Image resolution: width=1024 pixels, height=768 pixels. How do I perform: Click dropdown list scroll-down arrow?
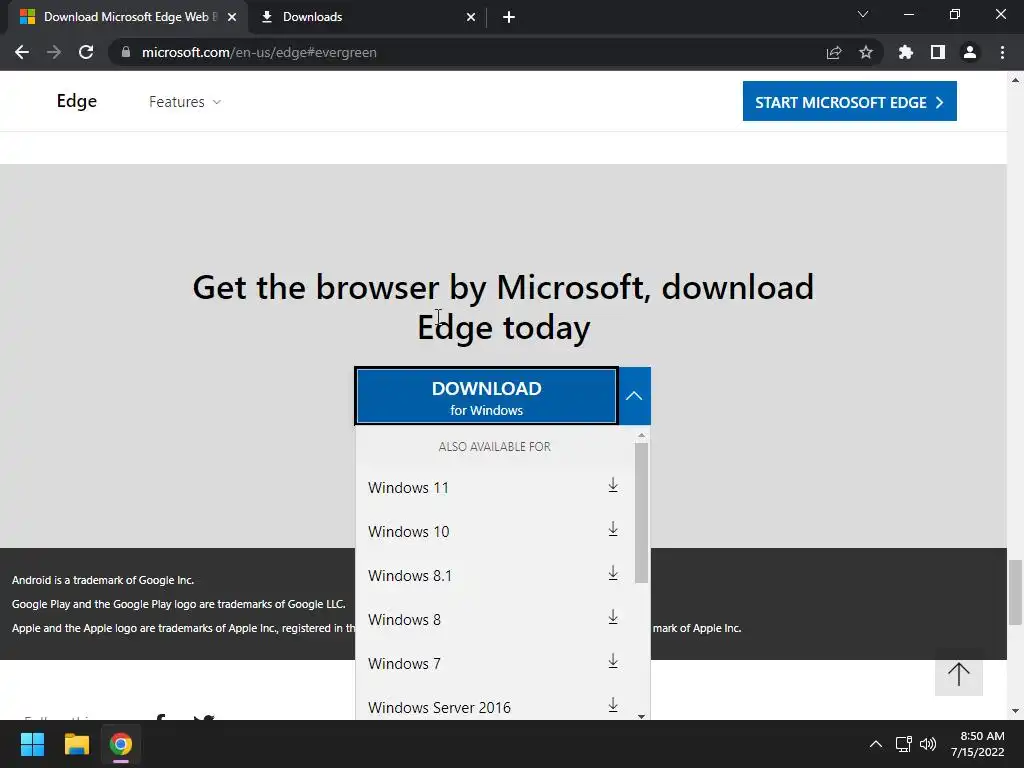click(641, 716)
